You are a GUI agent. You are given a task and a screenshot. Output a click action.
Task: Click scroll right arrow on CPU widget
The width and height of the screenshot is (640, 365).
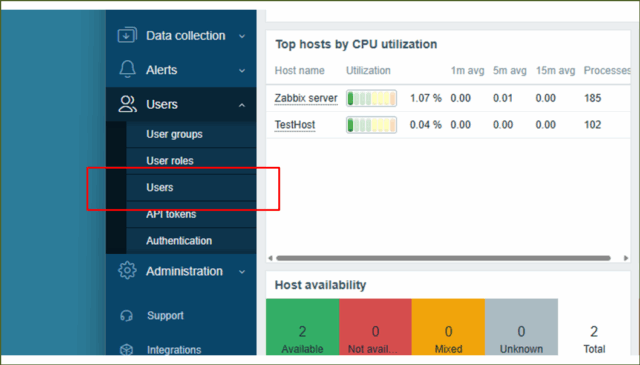click(x=626, y=258)
